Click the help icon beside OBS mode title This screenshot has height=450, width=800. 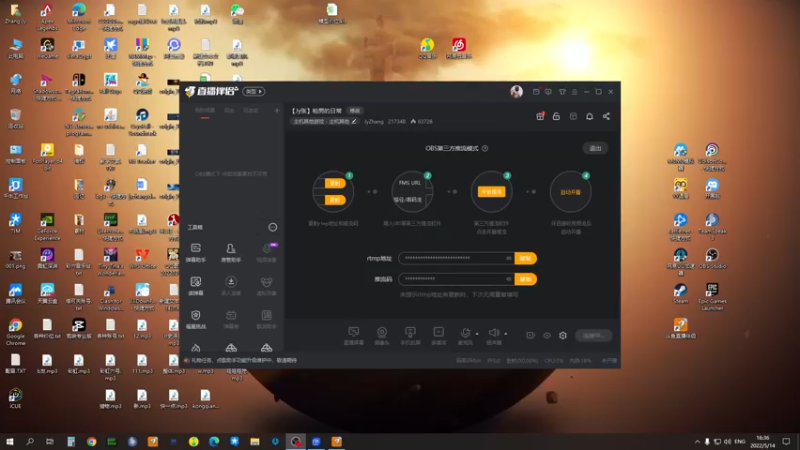pyautogui.click(x=485, y=148)
